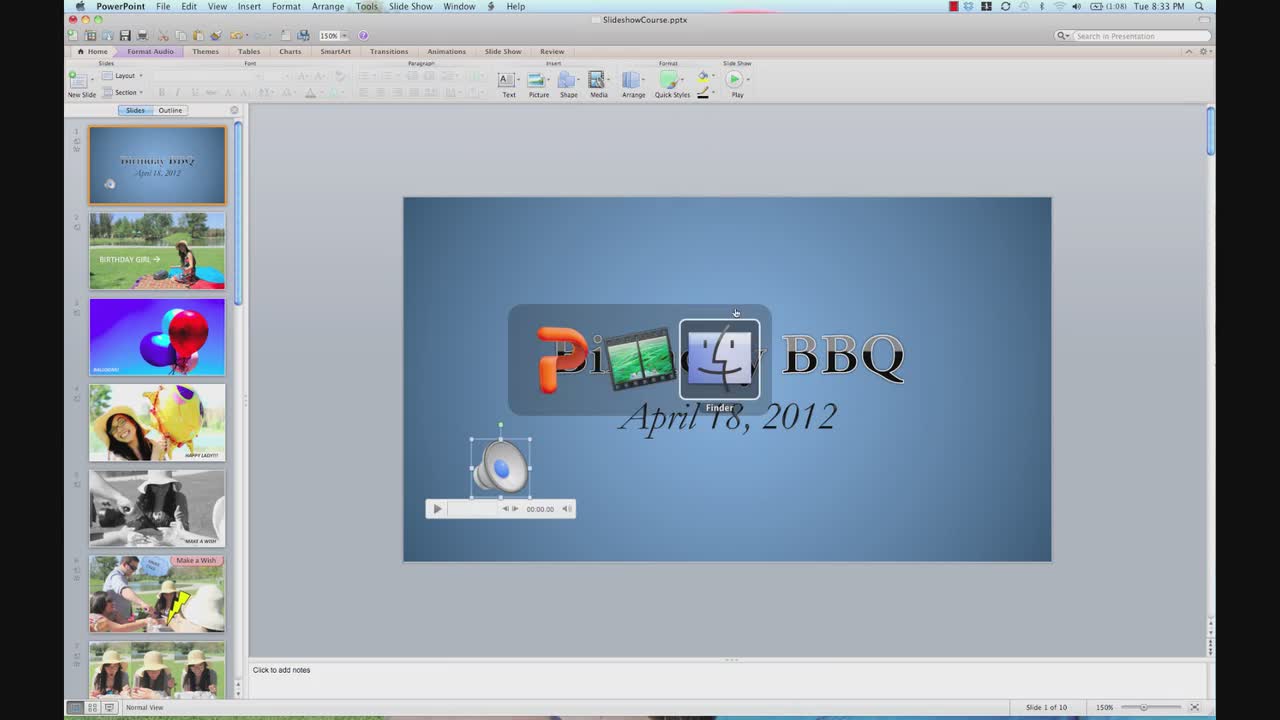The height and width of the screenshot is (720, 1280).
Task: Switch slide pane to Outline view
Action: click(170, 110)
